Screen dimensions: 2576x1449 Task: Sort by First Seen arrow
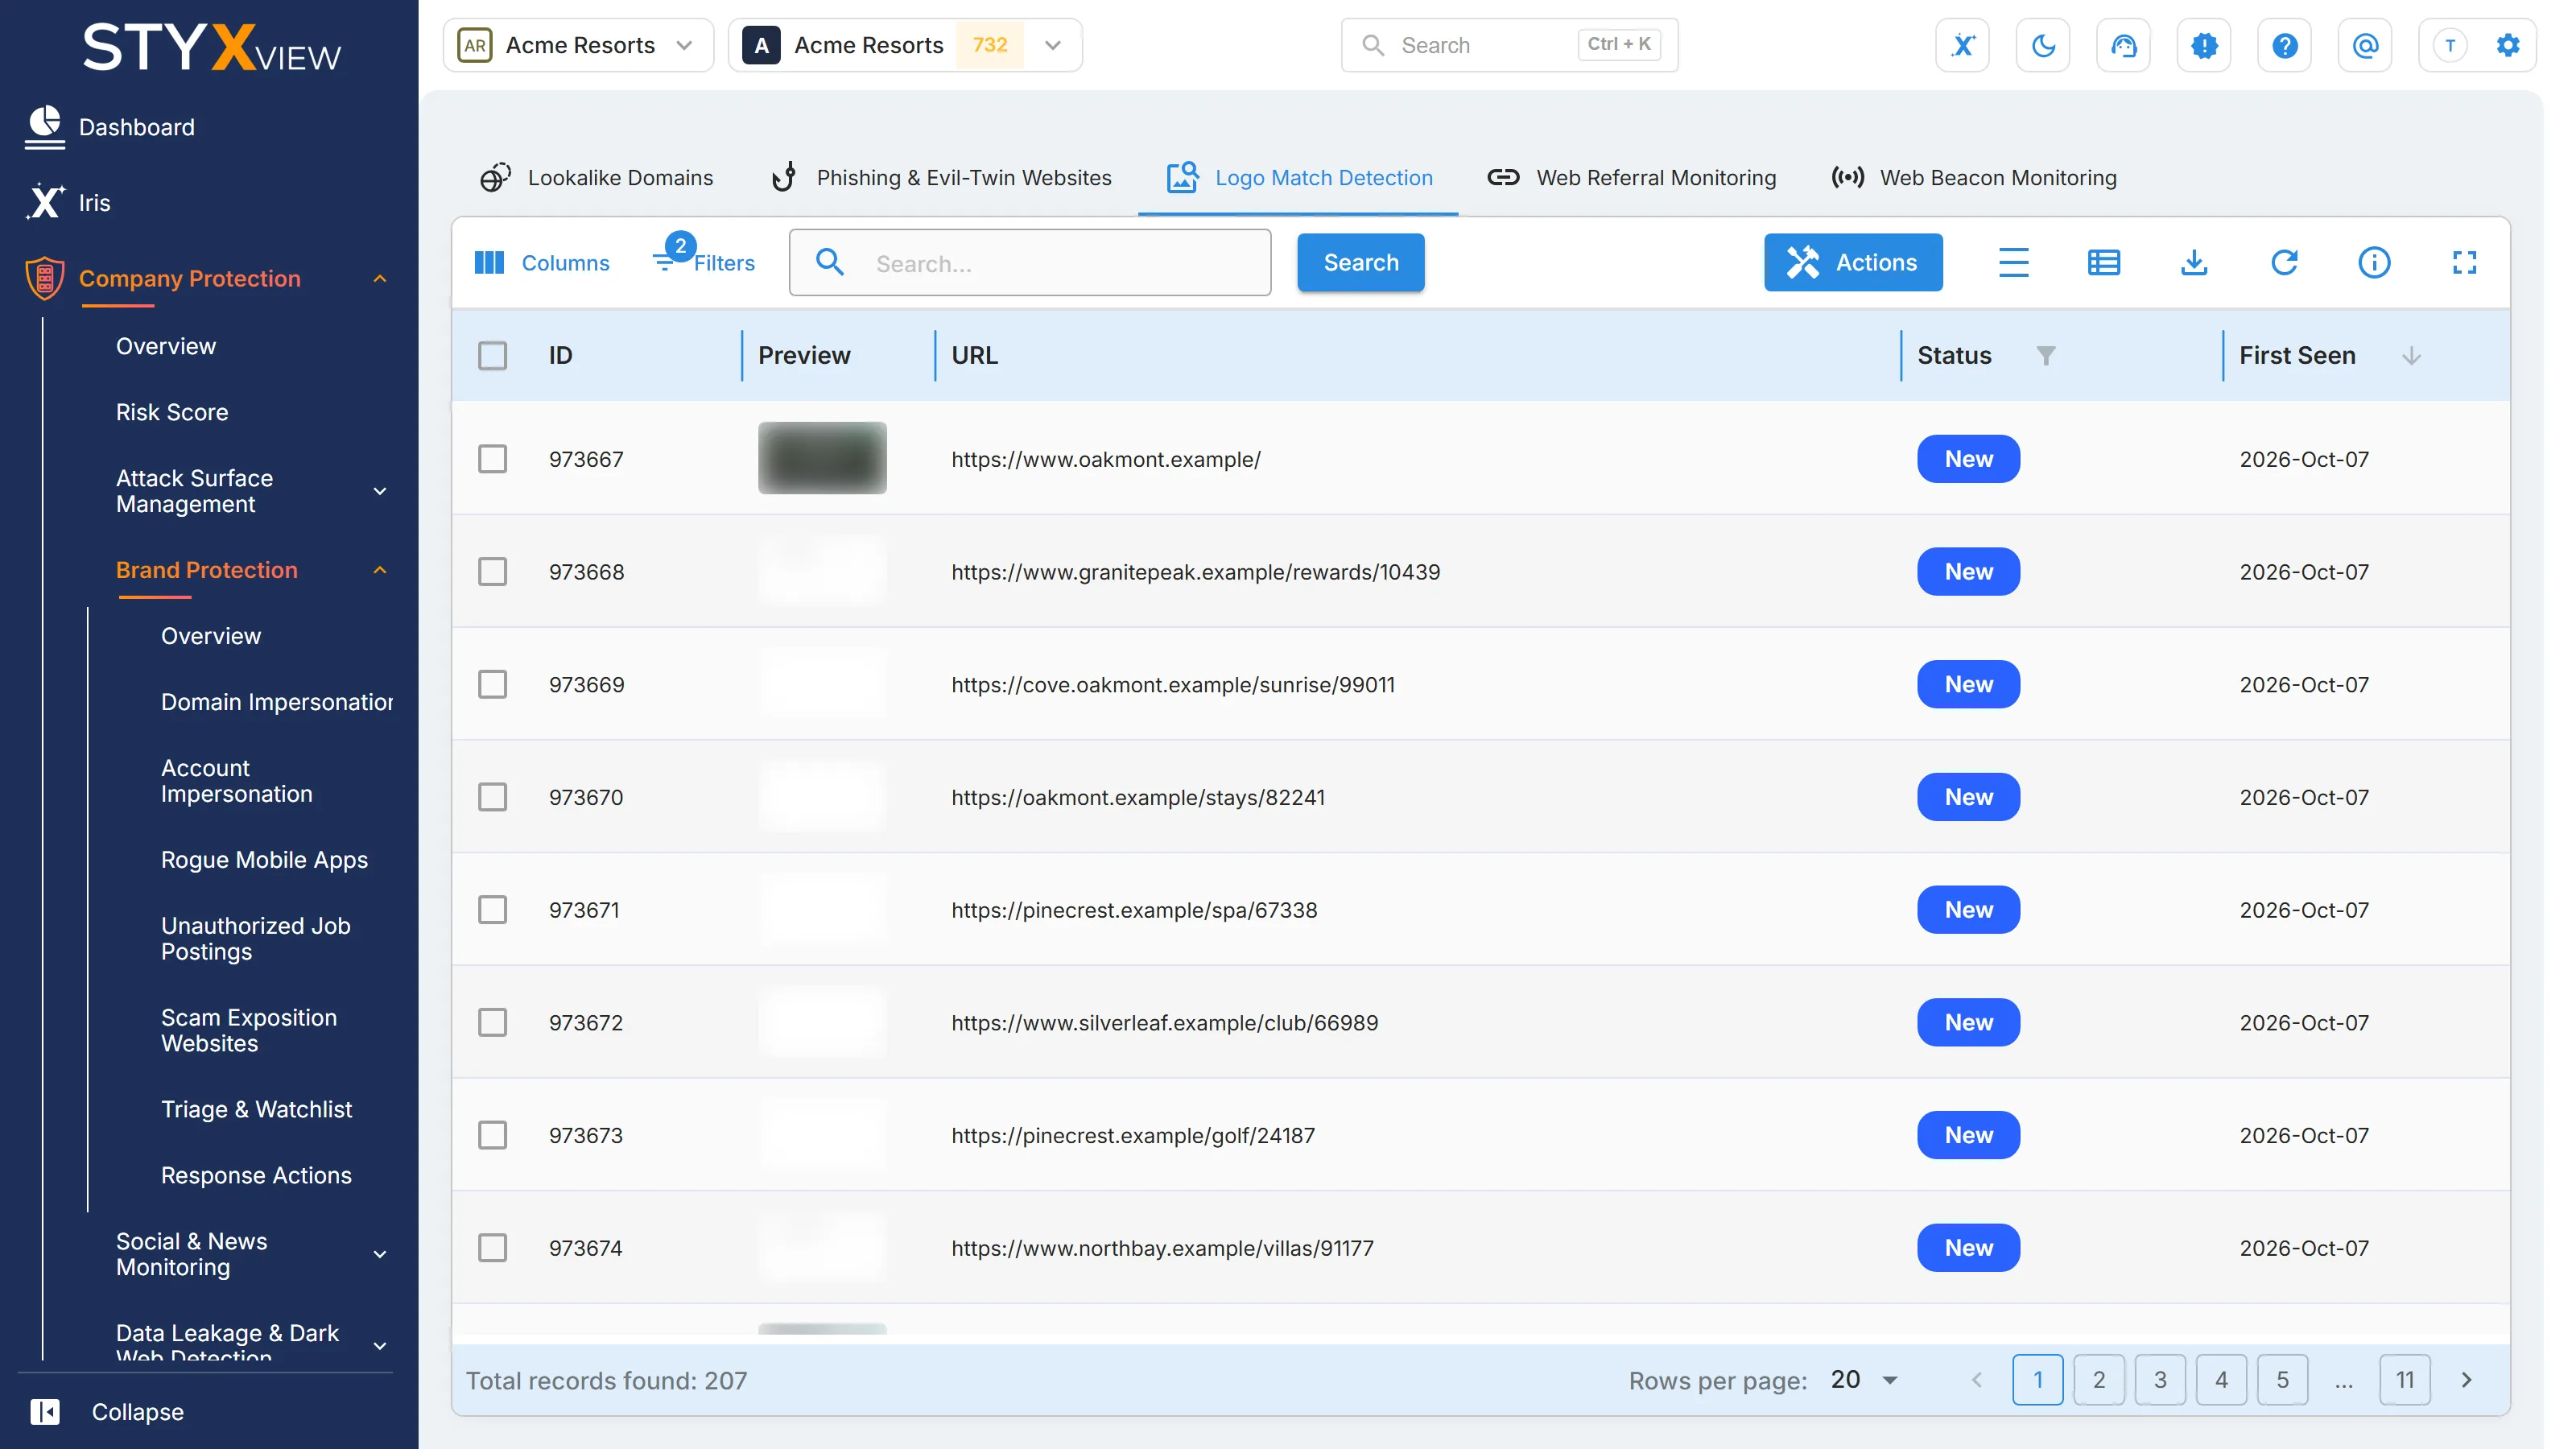click(x=2411, y=355)
